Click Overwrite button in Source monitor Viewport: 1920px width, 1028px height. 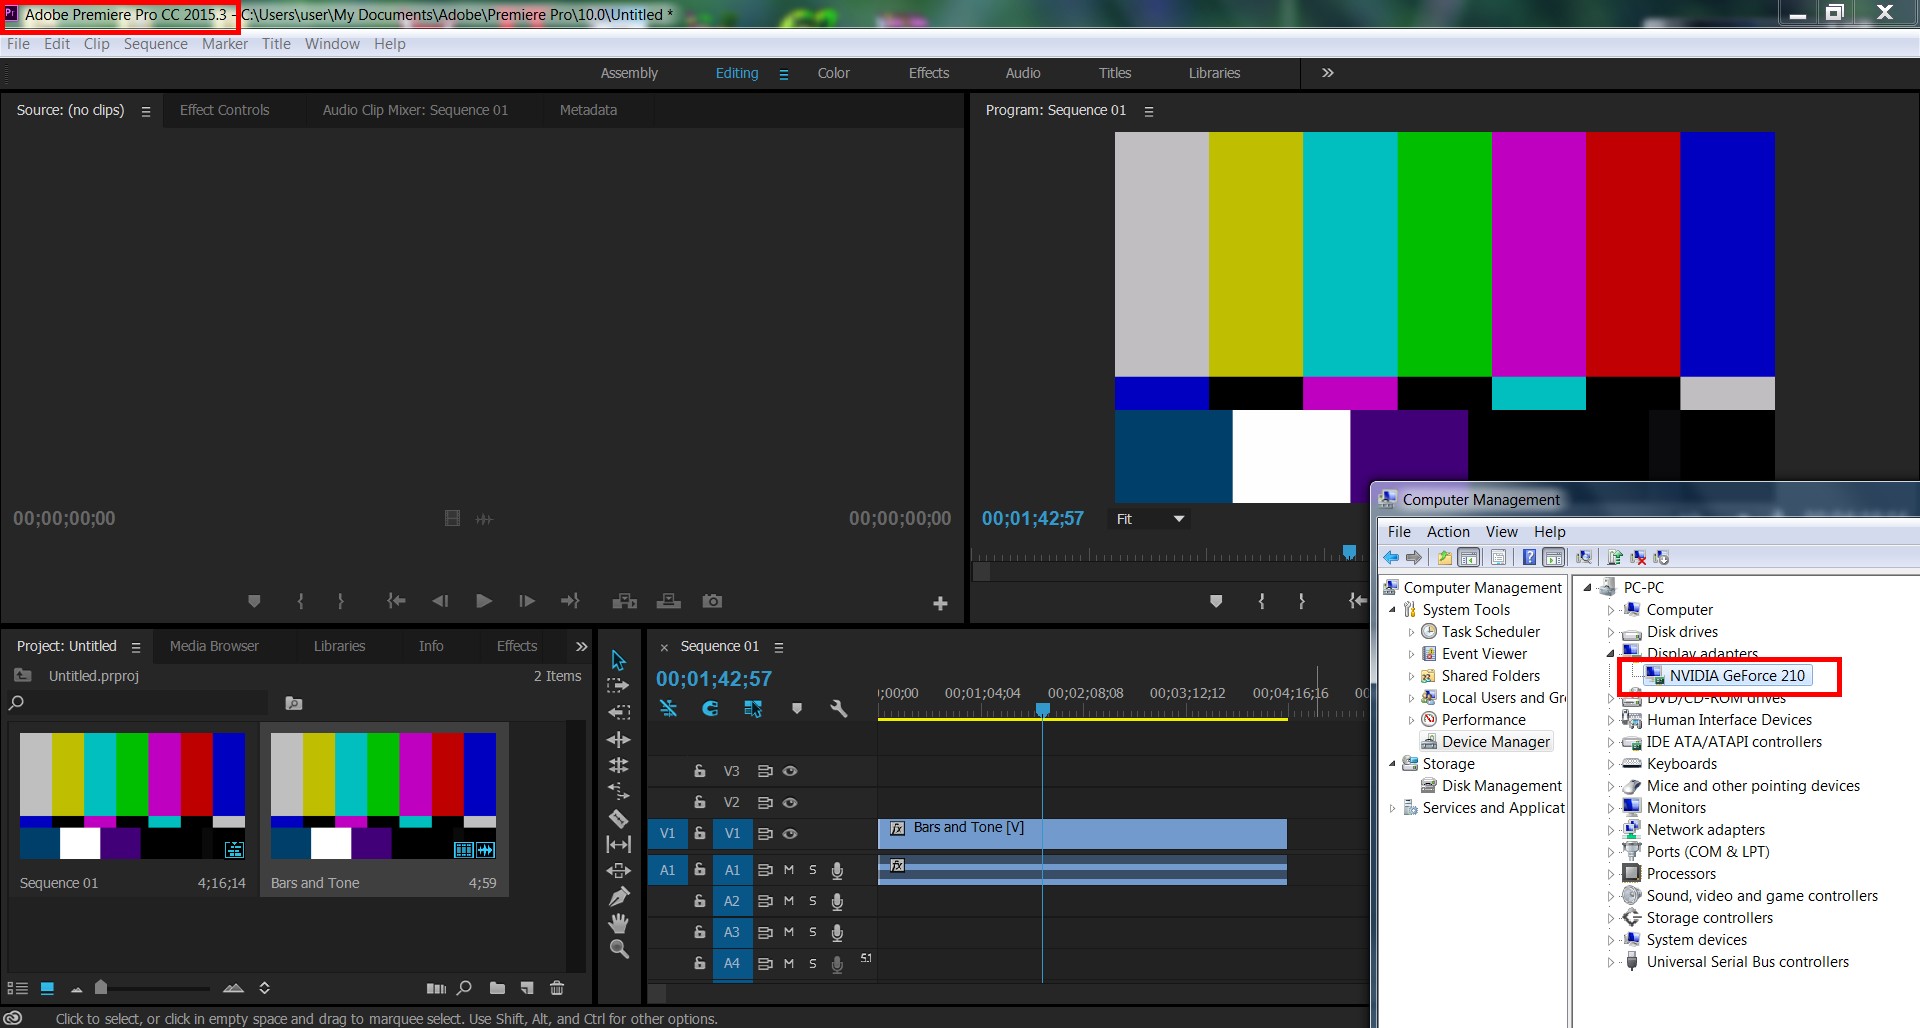click(668, 601)
